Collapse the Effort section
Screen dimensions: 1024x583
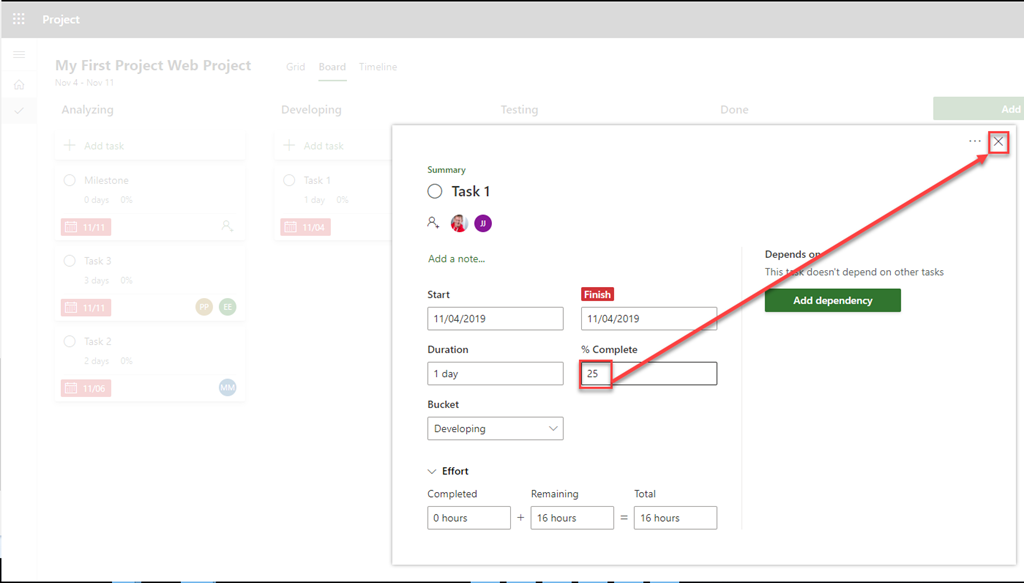point(432,471)
